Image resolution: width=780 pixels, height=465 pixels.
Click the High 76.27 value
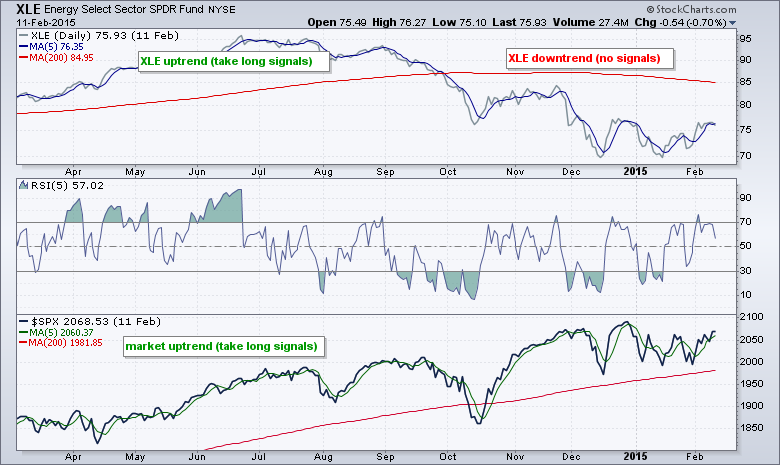point(399,22)
